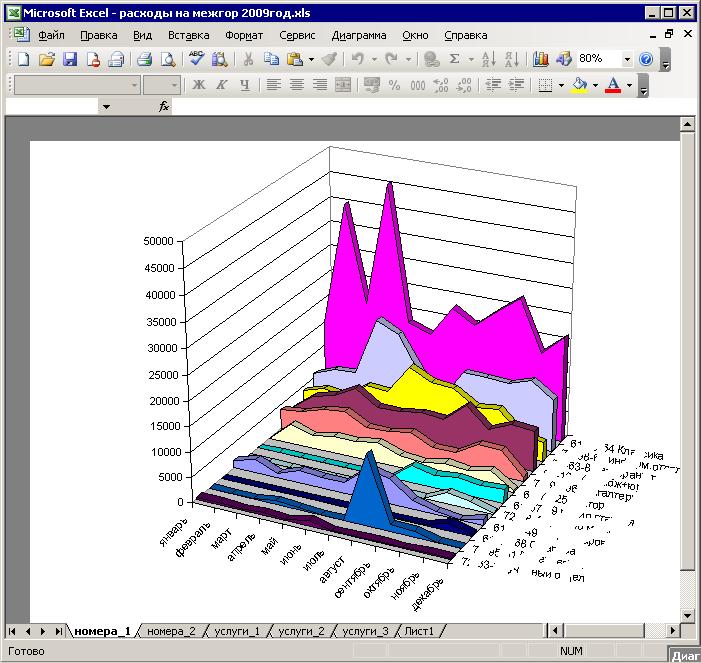The image size is (701, 663).
Task: Open the Chart Wizard icon
Action: [x=541, y=59]
